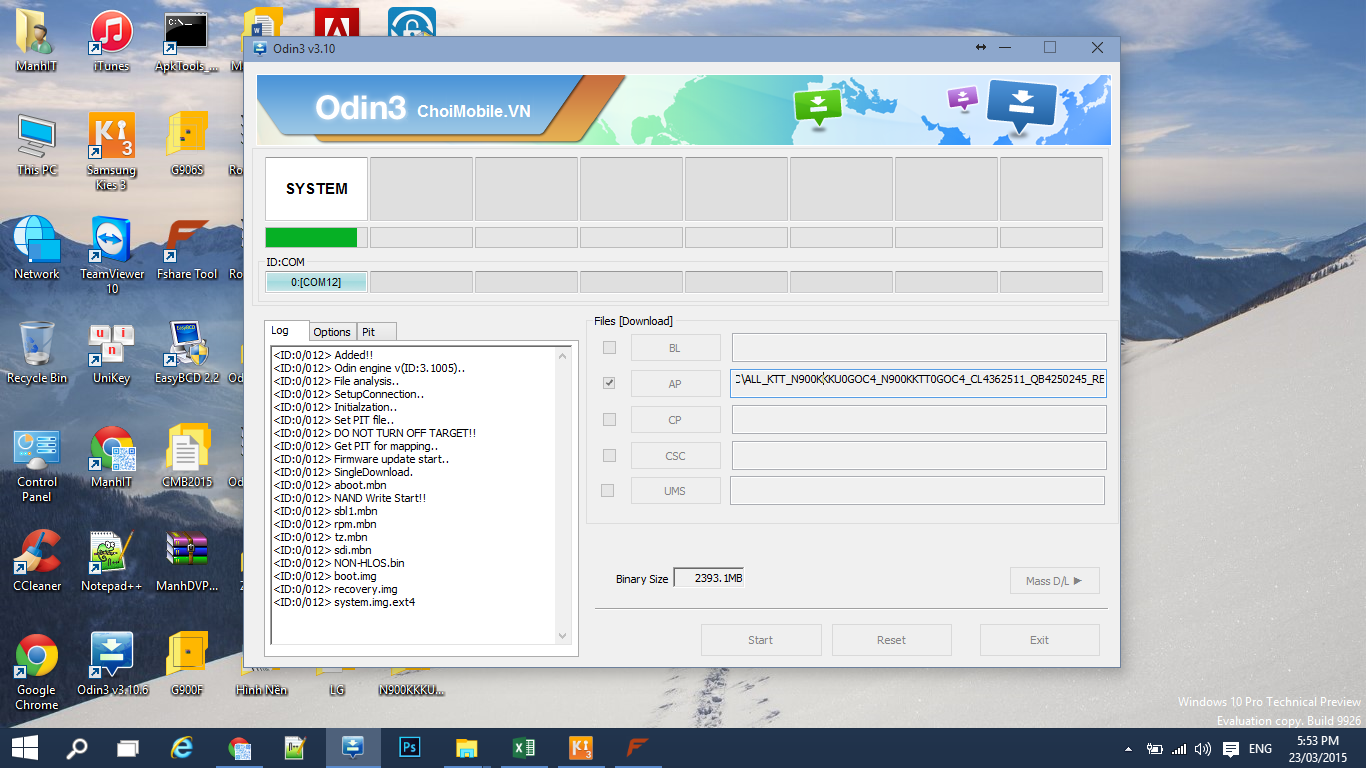
Task: Open the notifications action center icon
Action: pyautogui.click(x=1231, y=748)
